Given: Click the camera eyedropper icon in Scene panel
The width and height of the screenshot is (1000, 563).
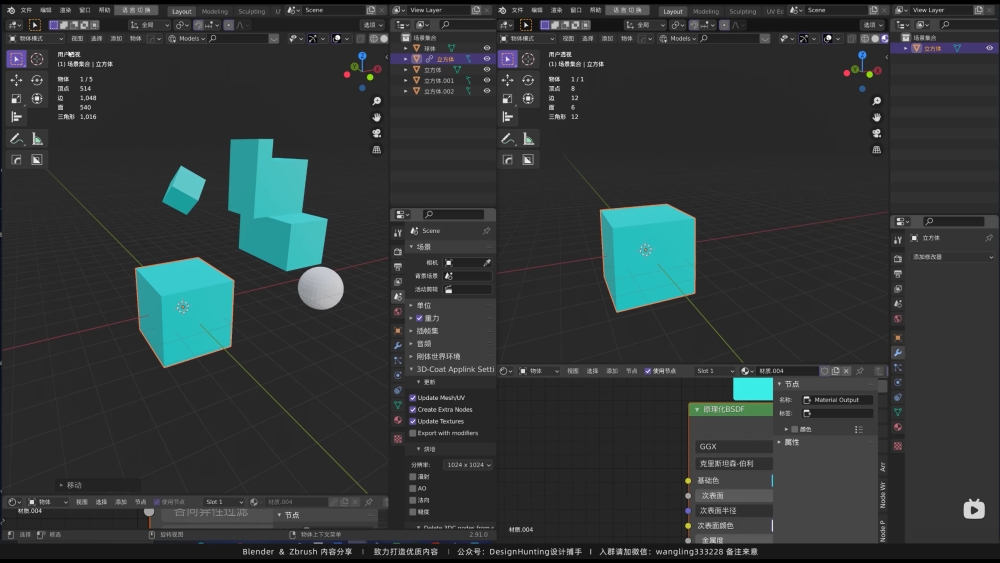Looking at the screenshot, I should [x=487, y=263].
